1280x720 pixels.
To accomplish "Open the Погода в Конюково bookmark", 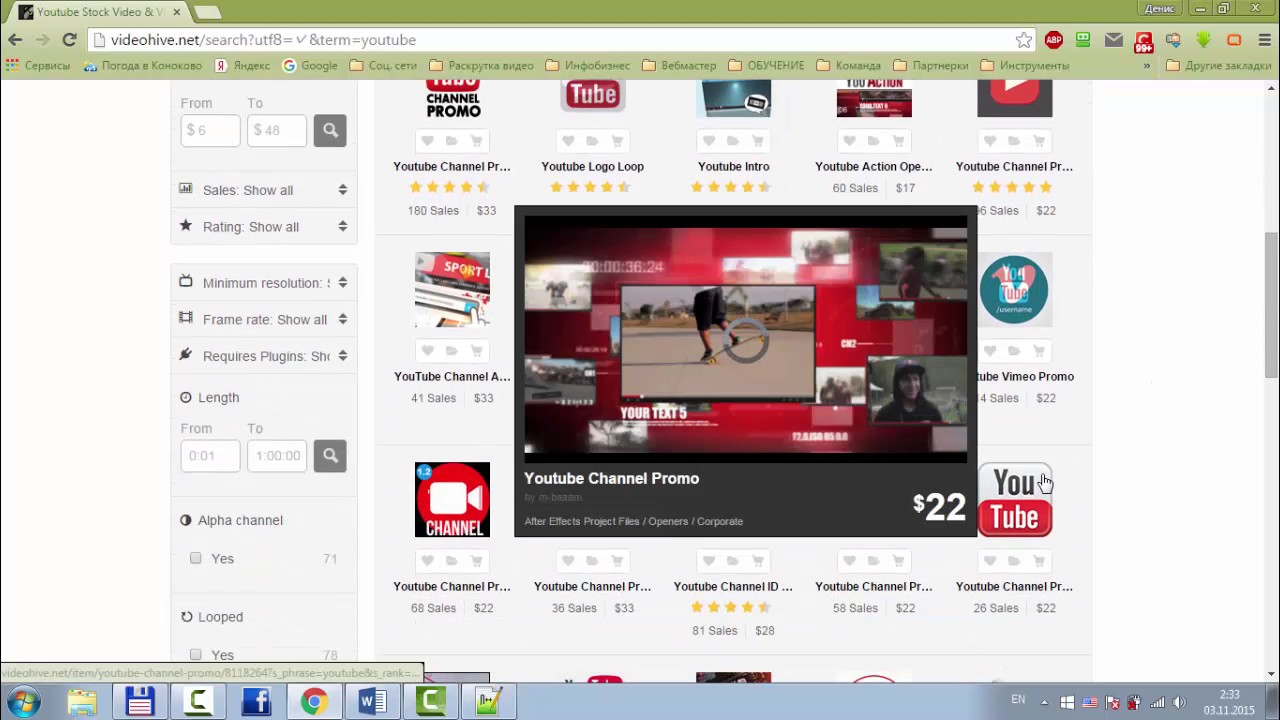I will [143, 66].
